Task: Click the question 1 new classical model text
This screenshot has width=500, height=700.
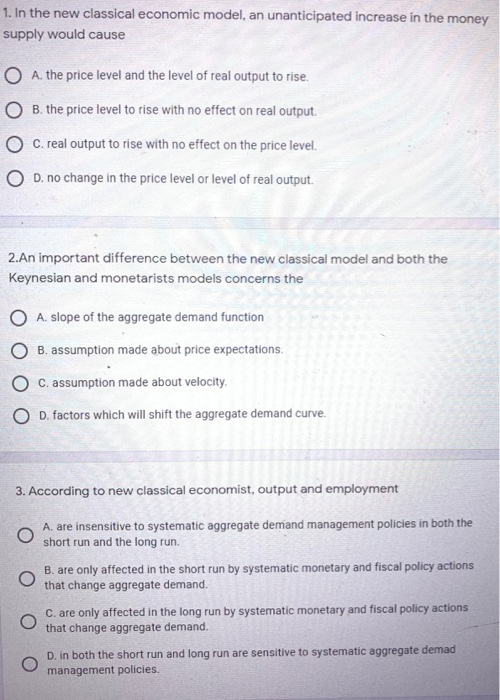Action: pyautogui.click(x=245, y=24)
